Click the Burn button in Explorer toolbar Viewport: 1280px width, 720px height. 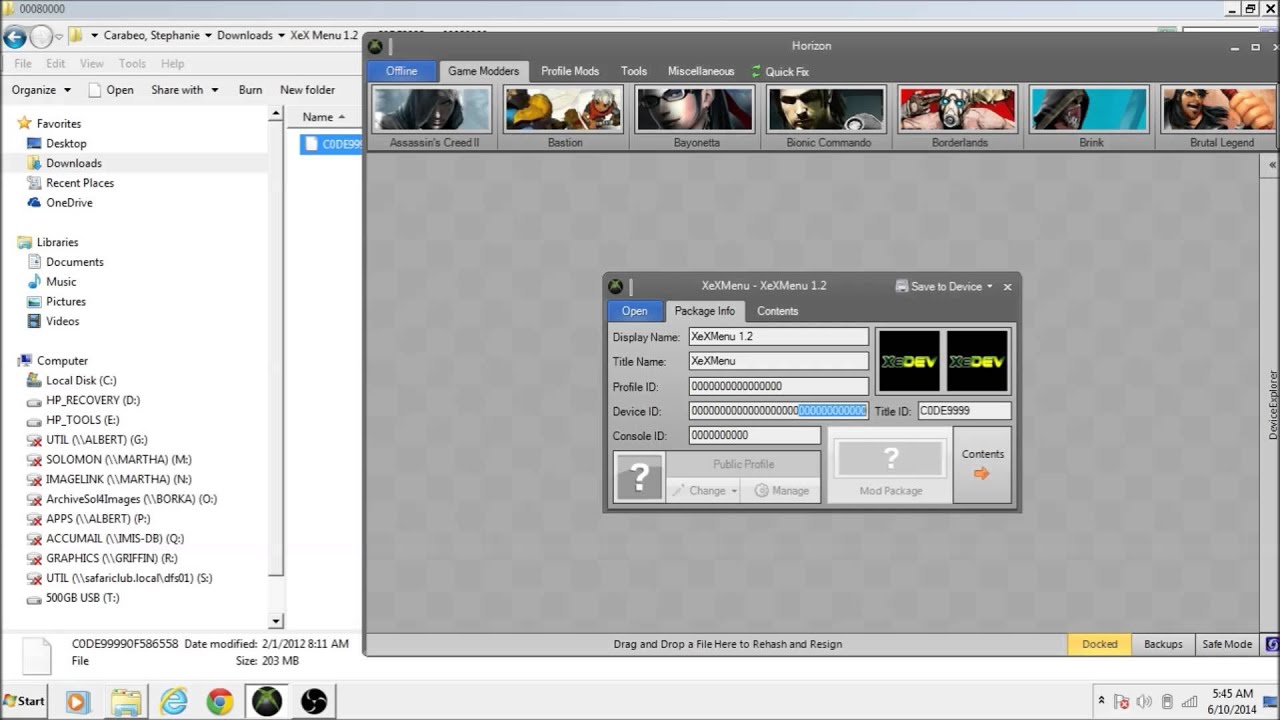click(250, 90)
